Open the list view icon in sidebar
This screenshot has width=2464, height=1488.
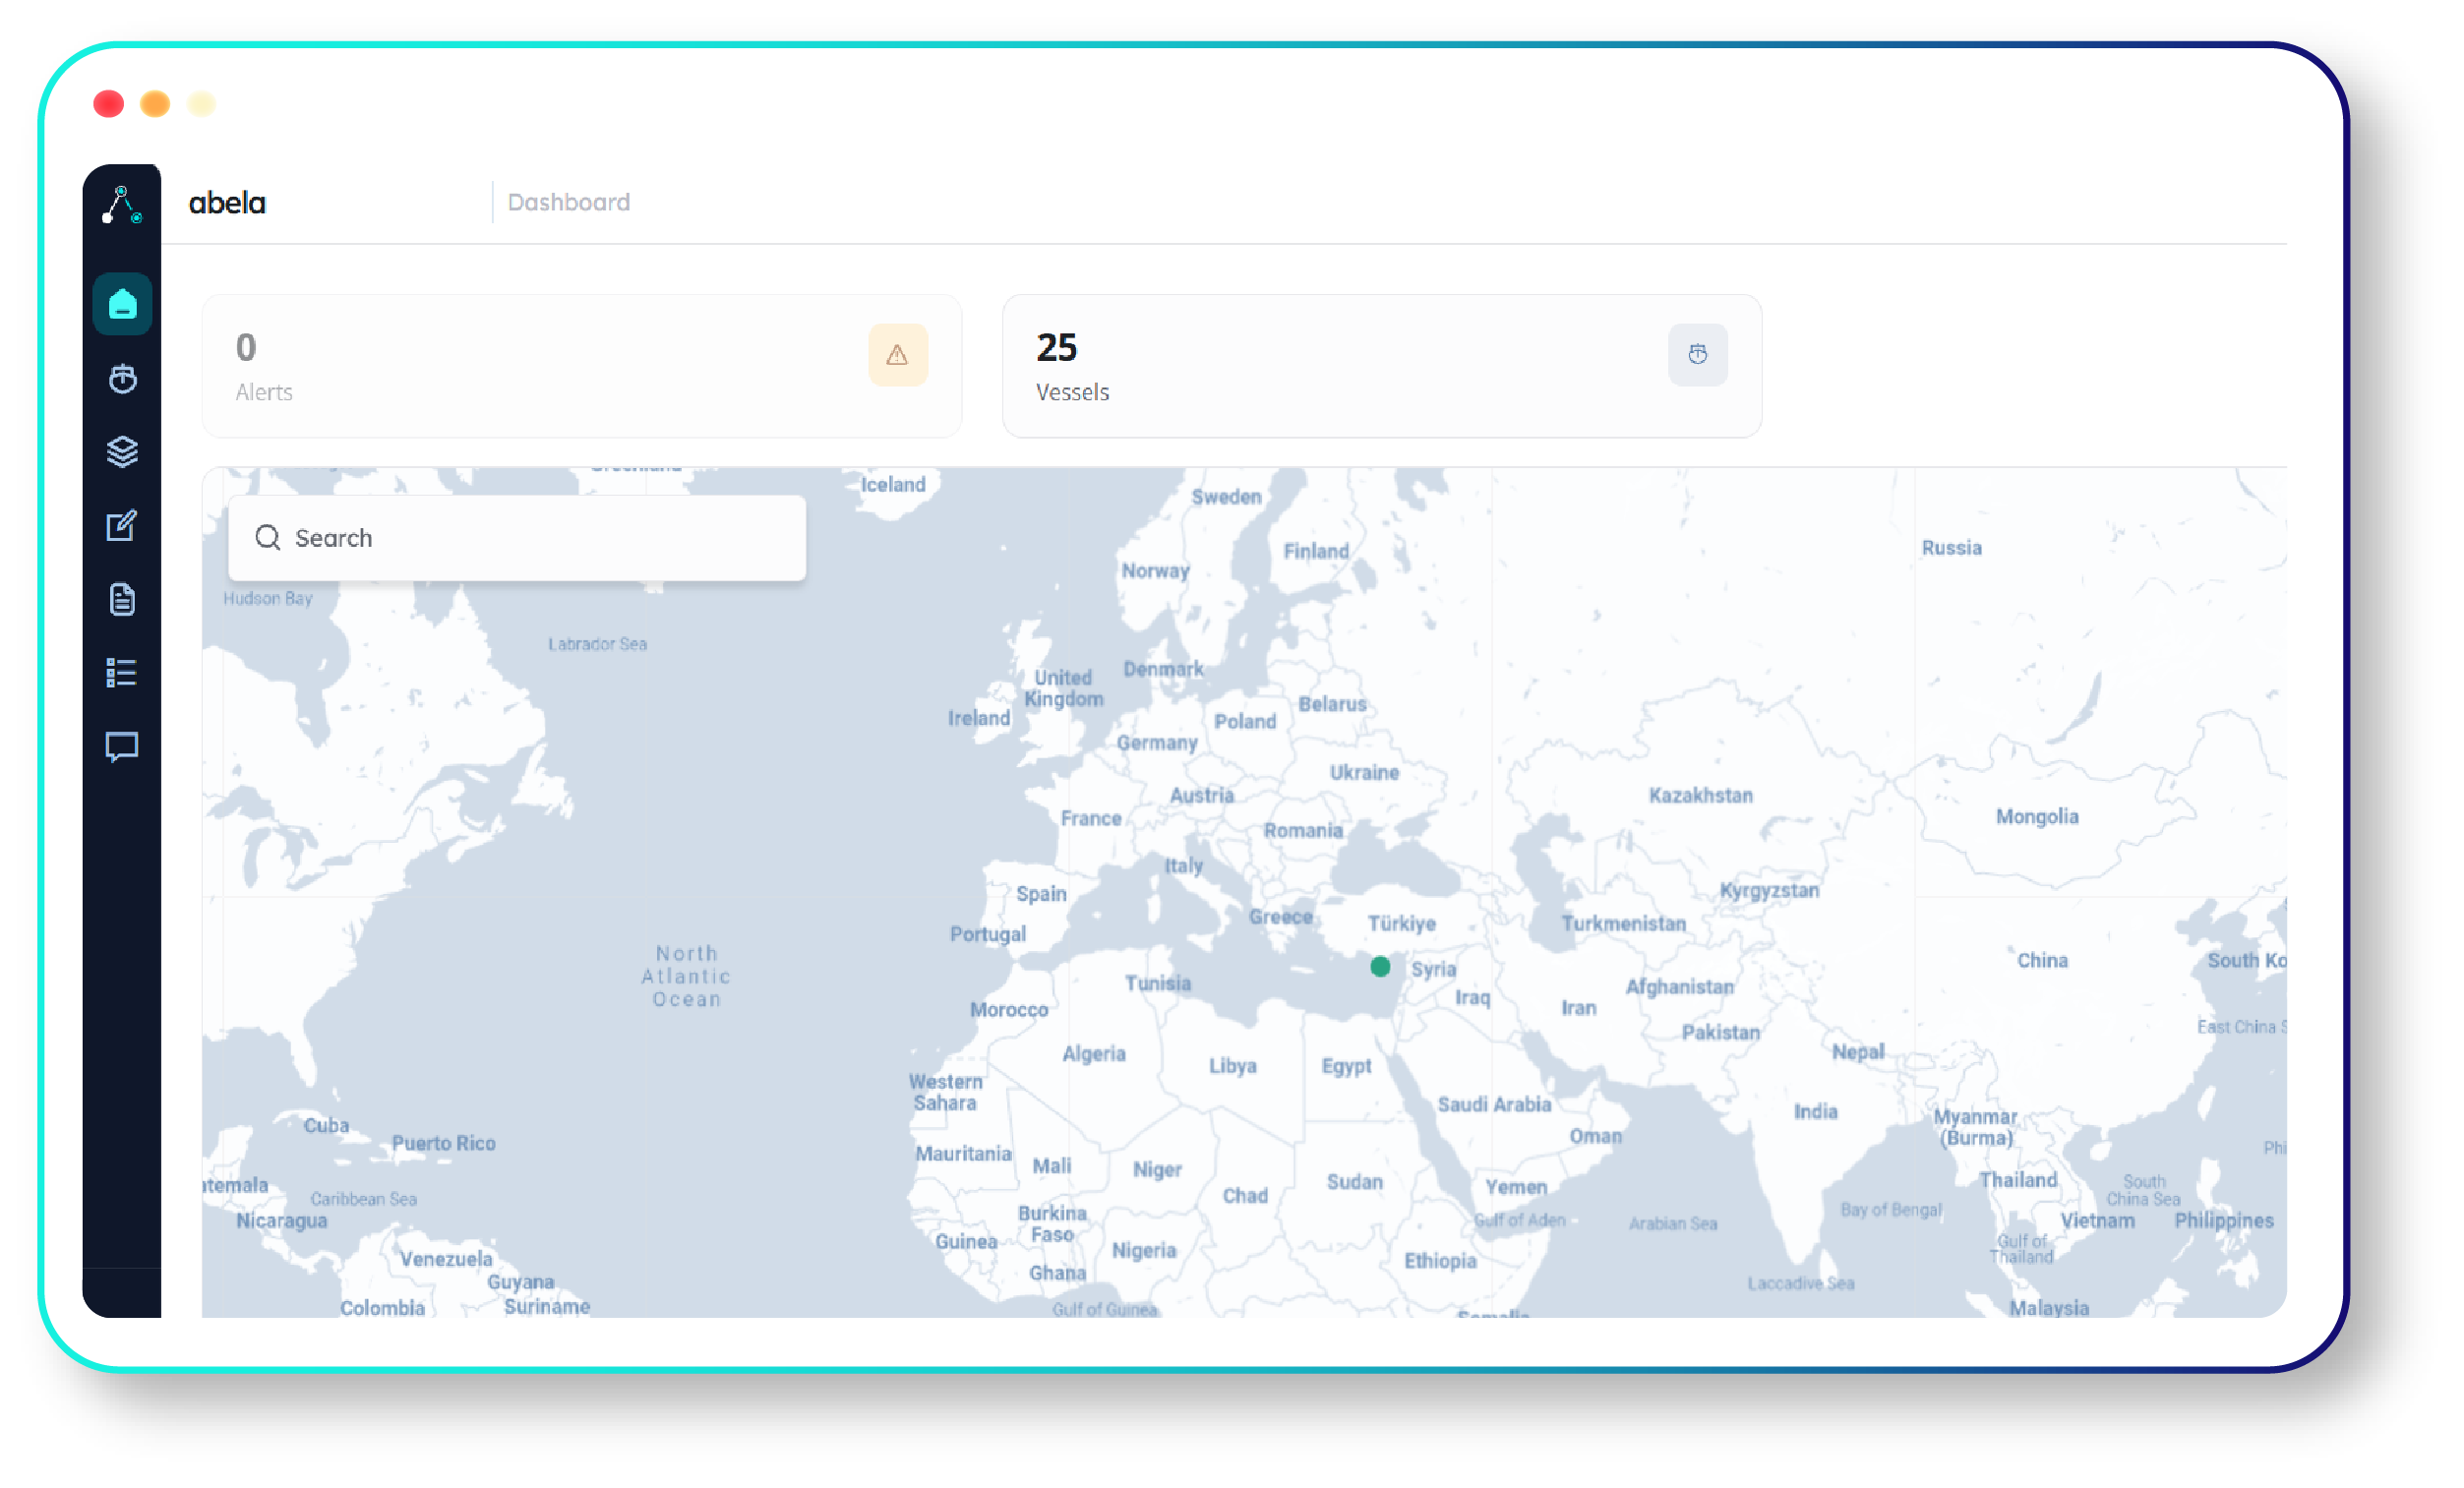click(122, 673)
